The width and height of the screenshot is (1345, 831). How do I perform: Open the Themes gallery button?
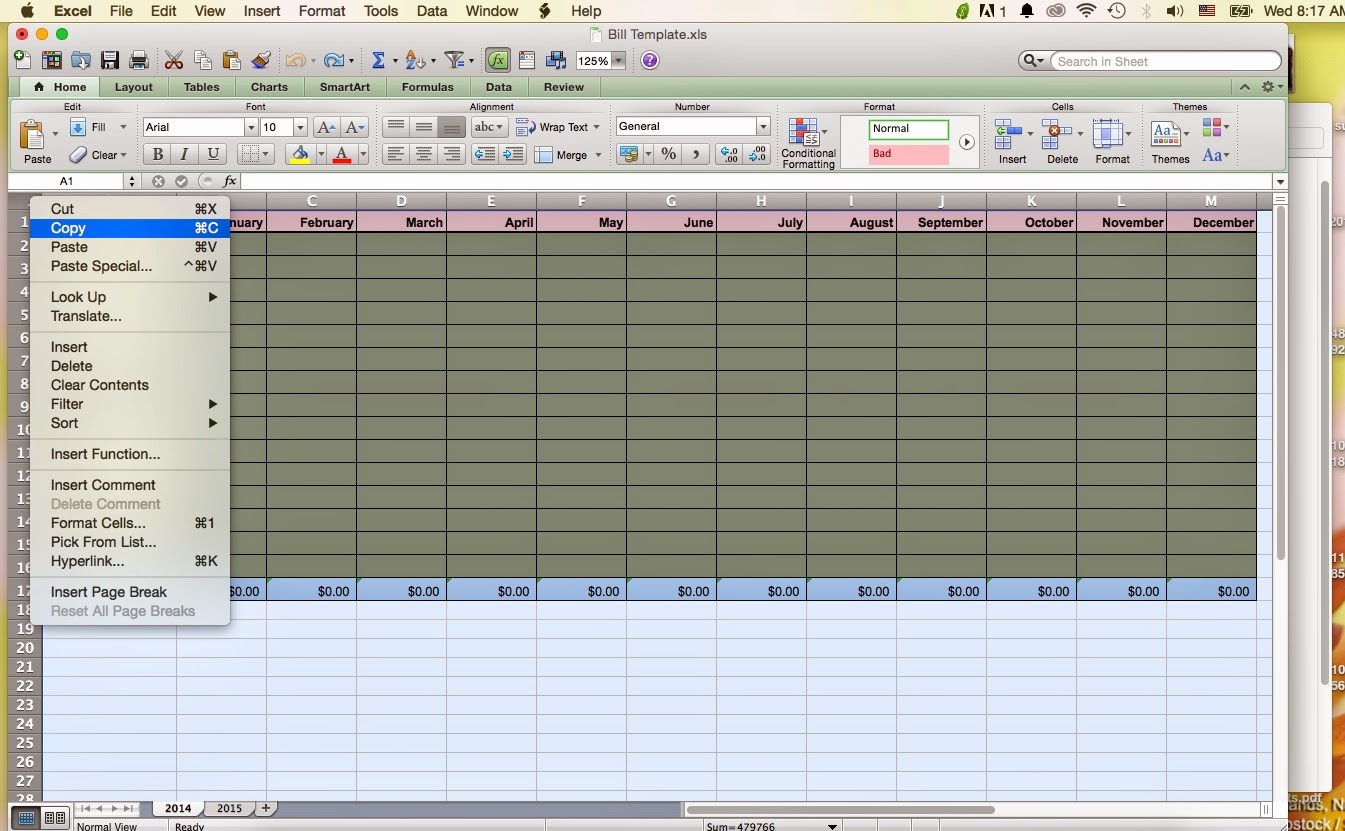pyautogui.click(x=1169, y=142)
